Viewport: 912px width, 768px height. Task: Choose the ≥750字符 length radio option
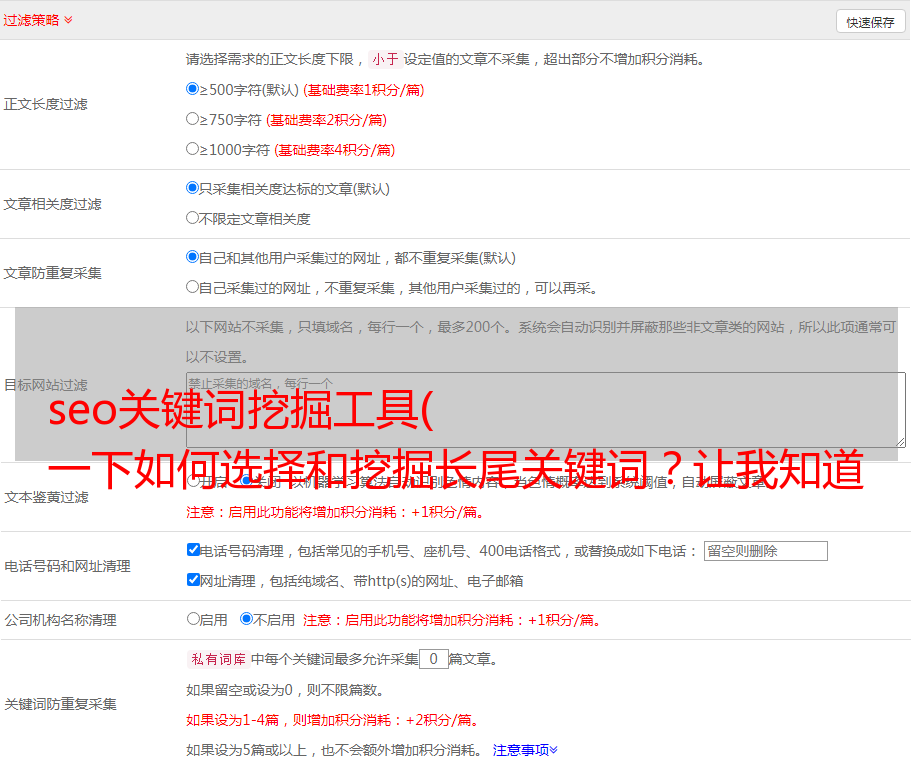193,119
